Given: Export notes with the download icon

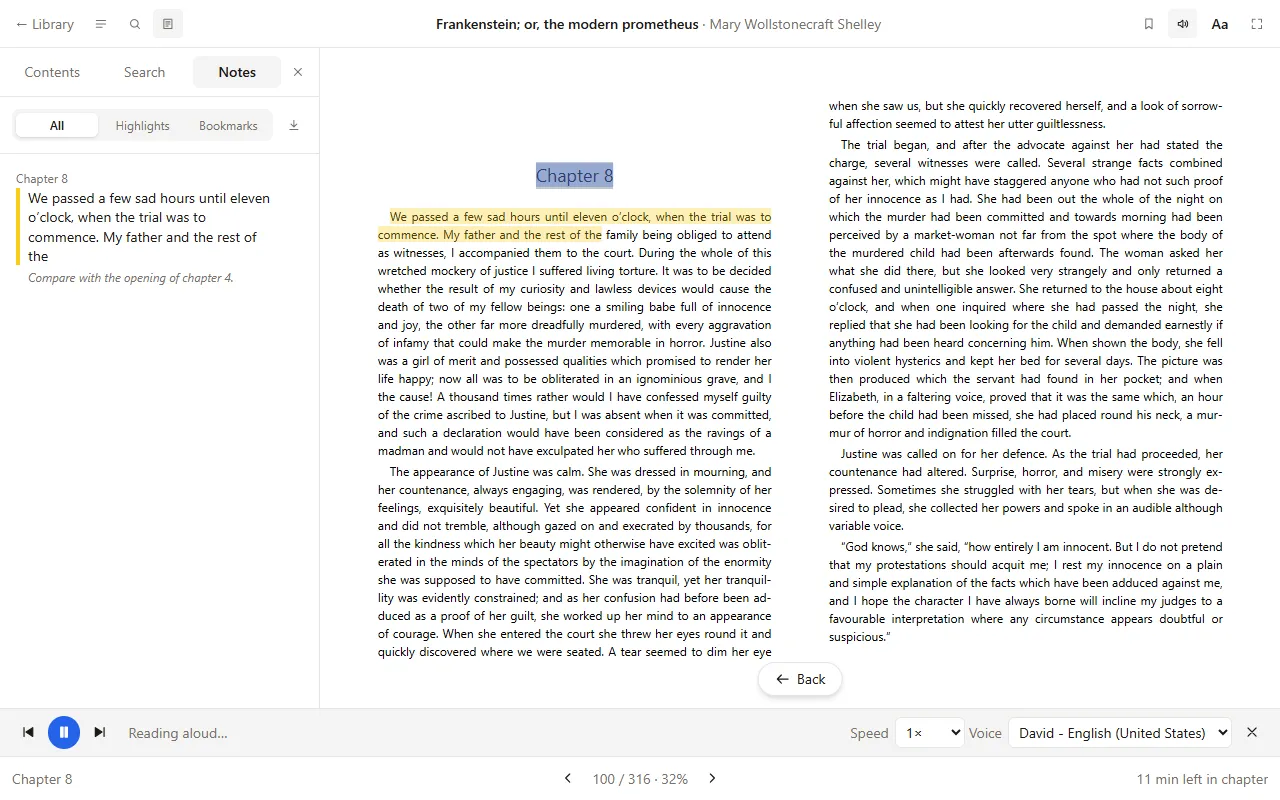Looking at the screenshot, I should point(294,125).
